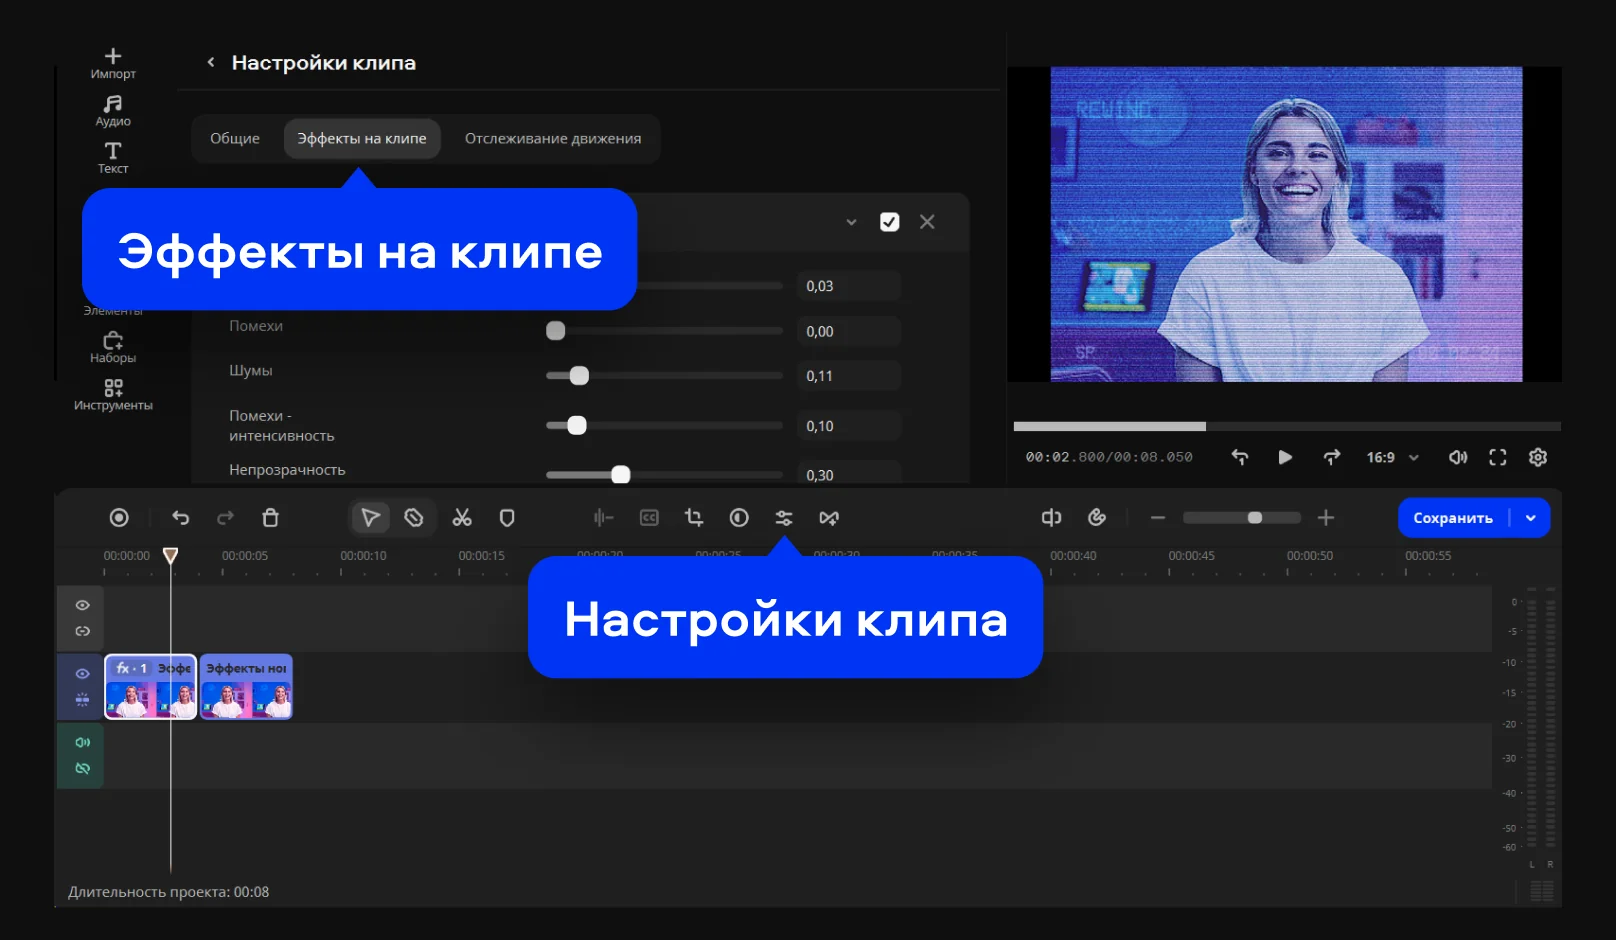Select the Text tool in sidebar
Screen dimensions: 1616x940
coord(113,157)
